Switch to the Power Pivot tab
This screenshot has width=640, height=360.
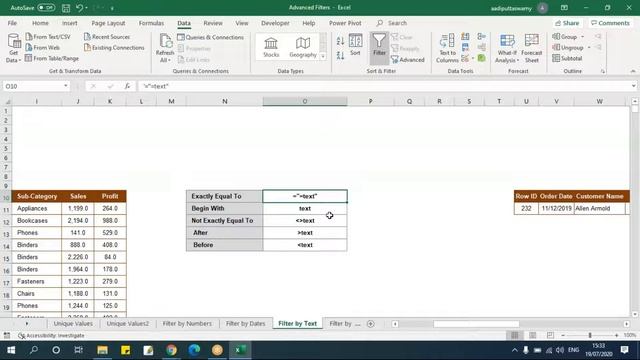(x=345, y=23)
